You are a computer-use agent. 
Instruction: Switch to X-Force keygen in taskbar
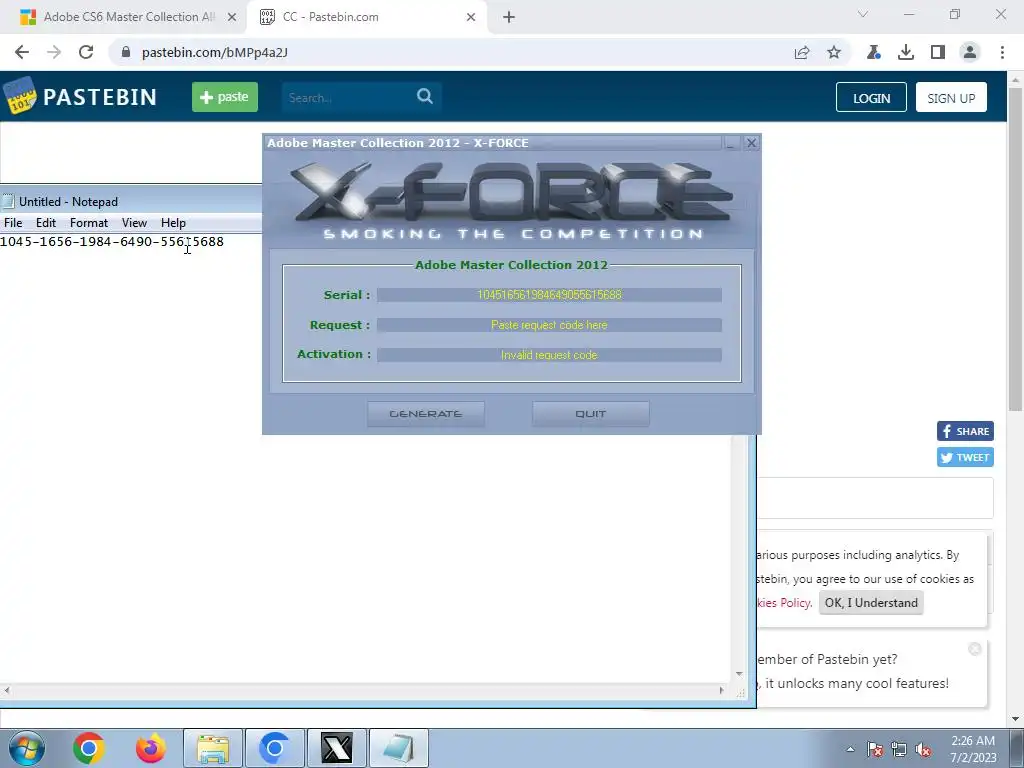click(x=337, y=748)
